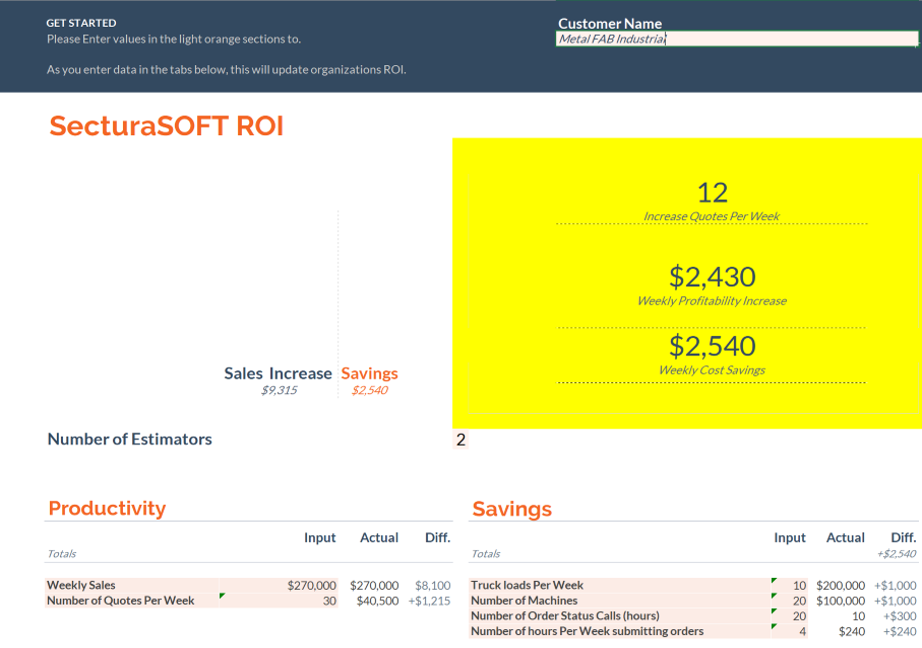Click the Weekly Sales row label
This screenshot has width=922, height=648.
81,585
